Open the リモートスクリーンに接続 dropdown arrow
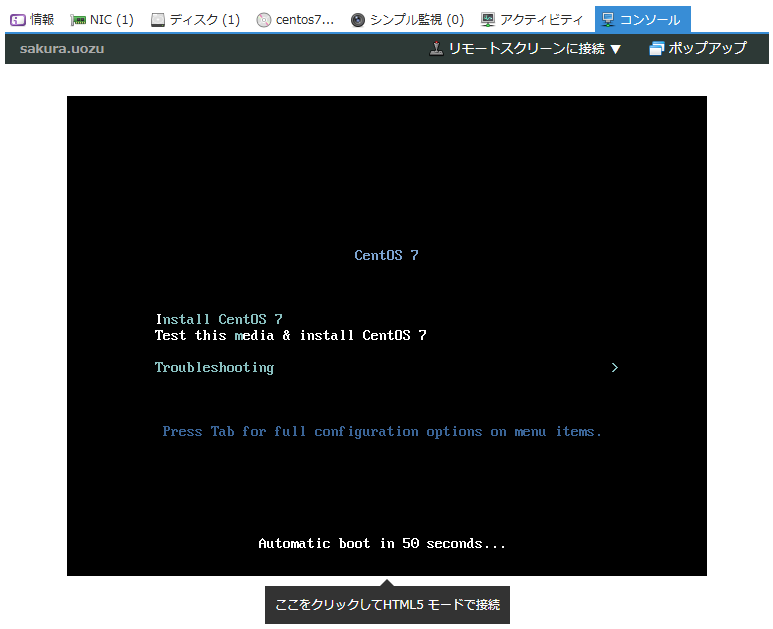Image resolution: width=773 pixels, height=629 pixels. (615, 49)
